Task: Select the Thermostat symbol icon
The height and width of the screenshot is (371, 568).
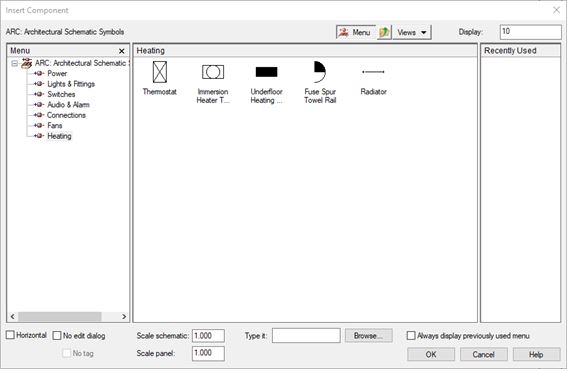Action: [160, 72]
